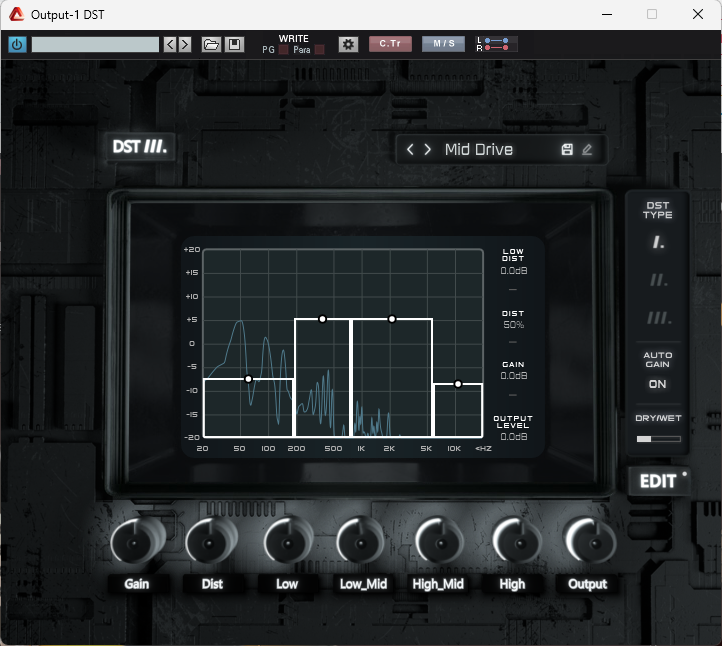722x646 pixels.
Task: Select previous preset before Mid Drive
Action: coord(410,149)
